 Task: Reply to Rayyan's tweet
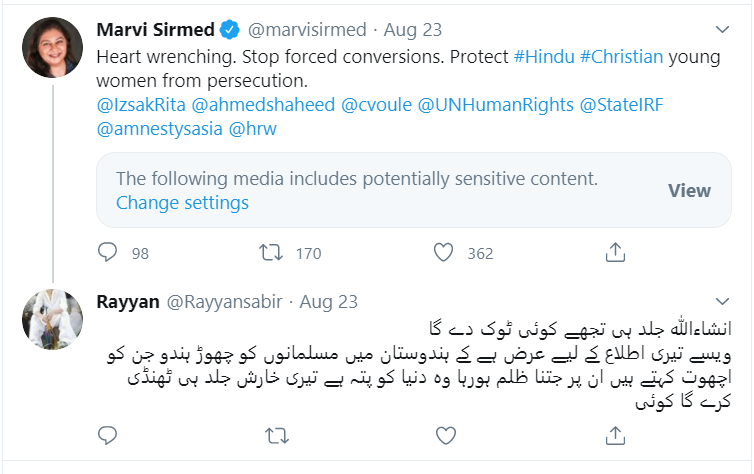pos(107,436)
